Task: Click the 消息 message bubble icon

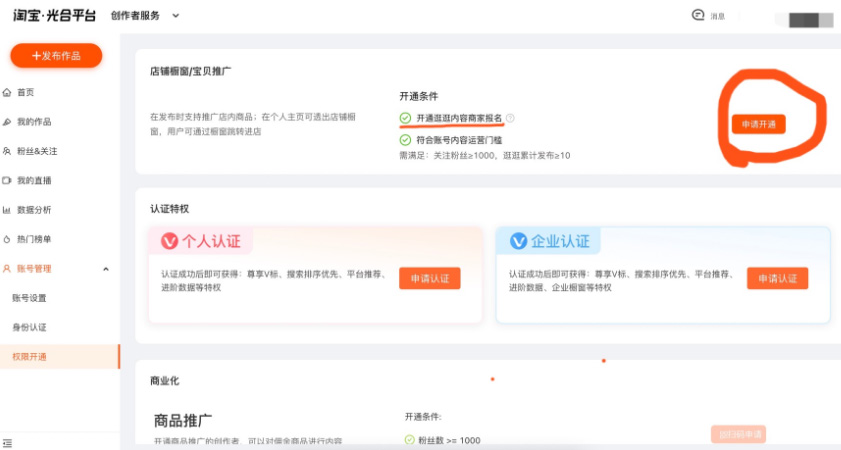Action: (698, 15)
